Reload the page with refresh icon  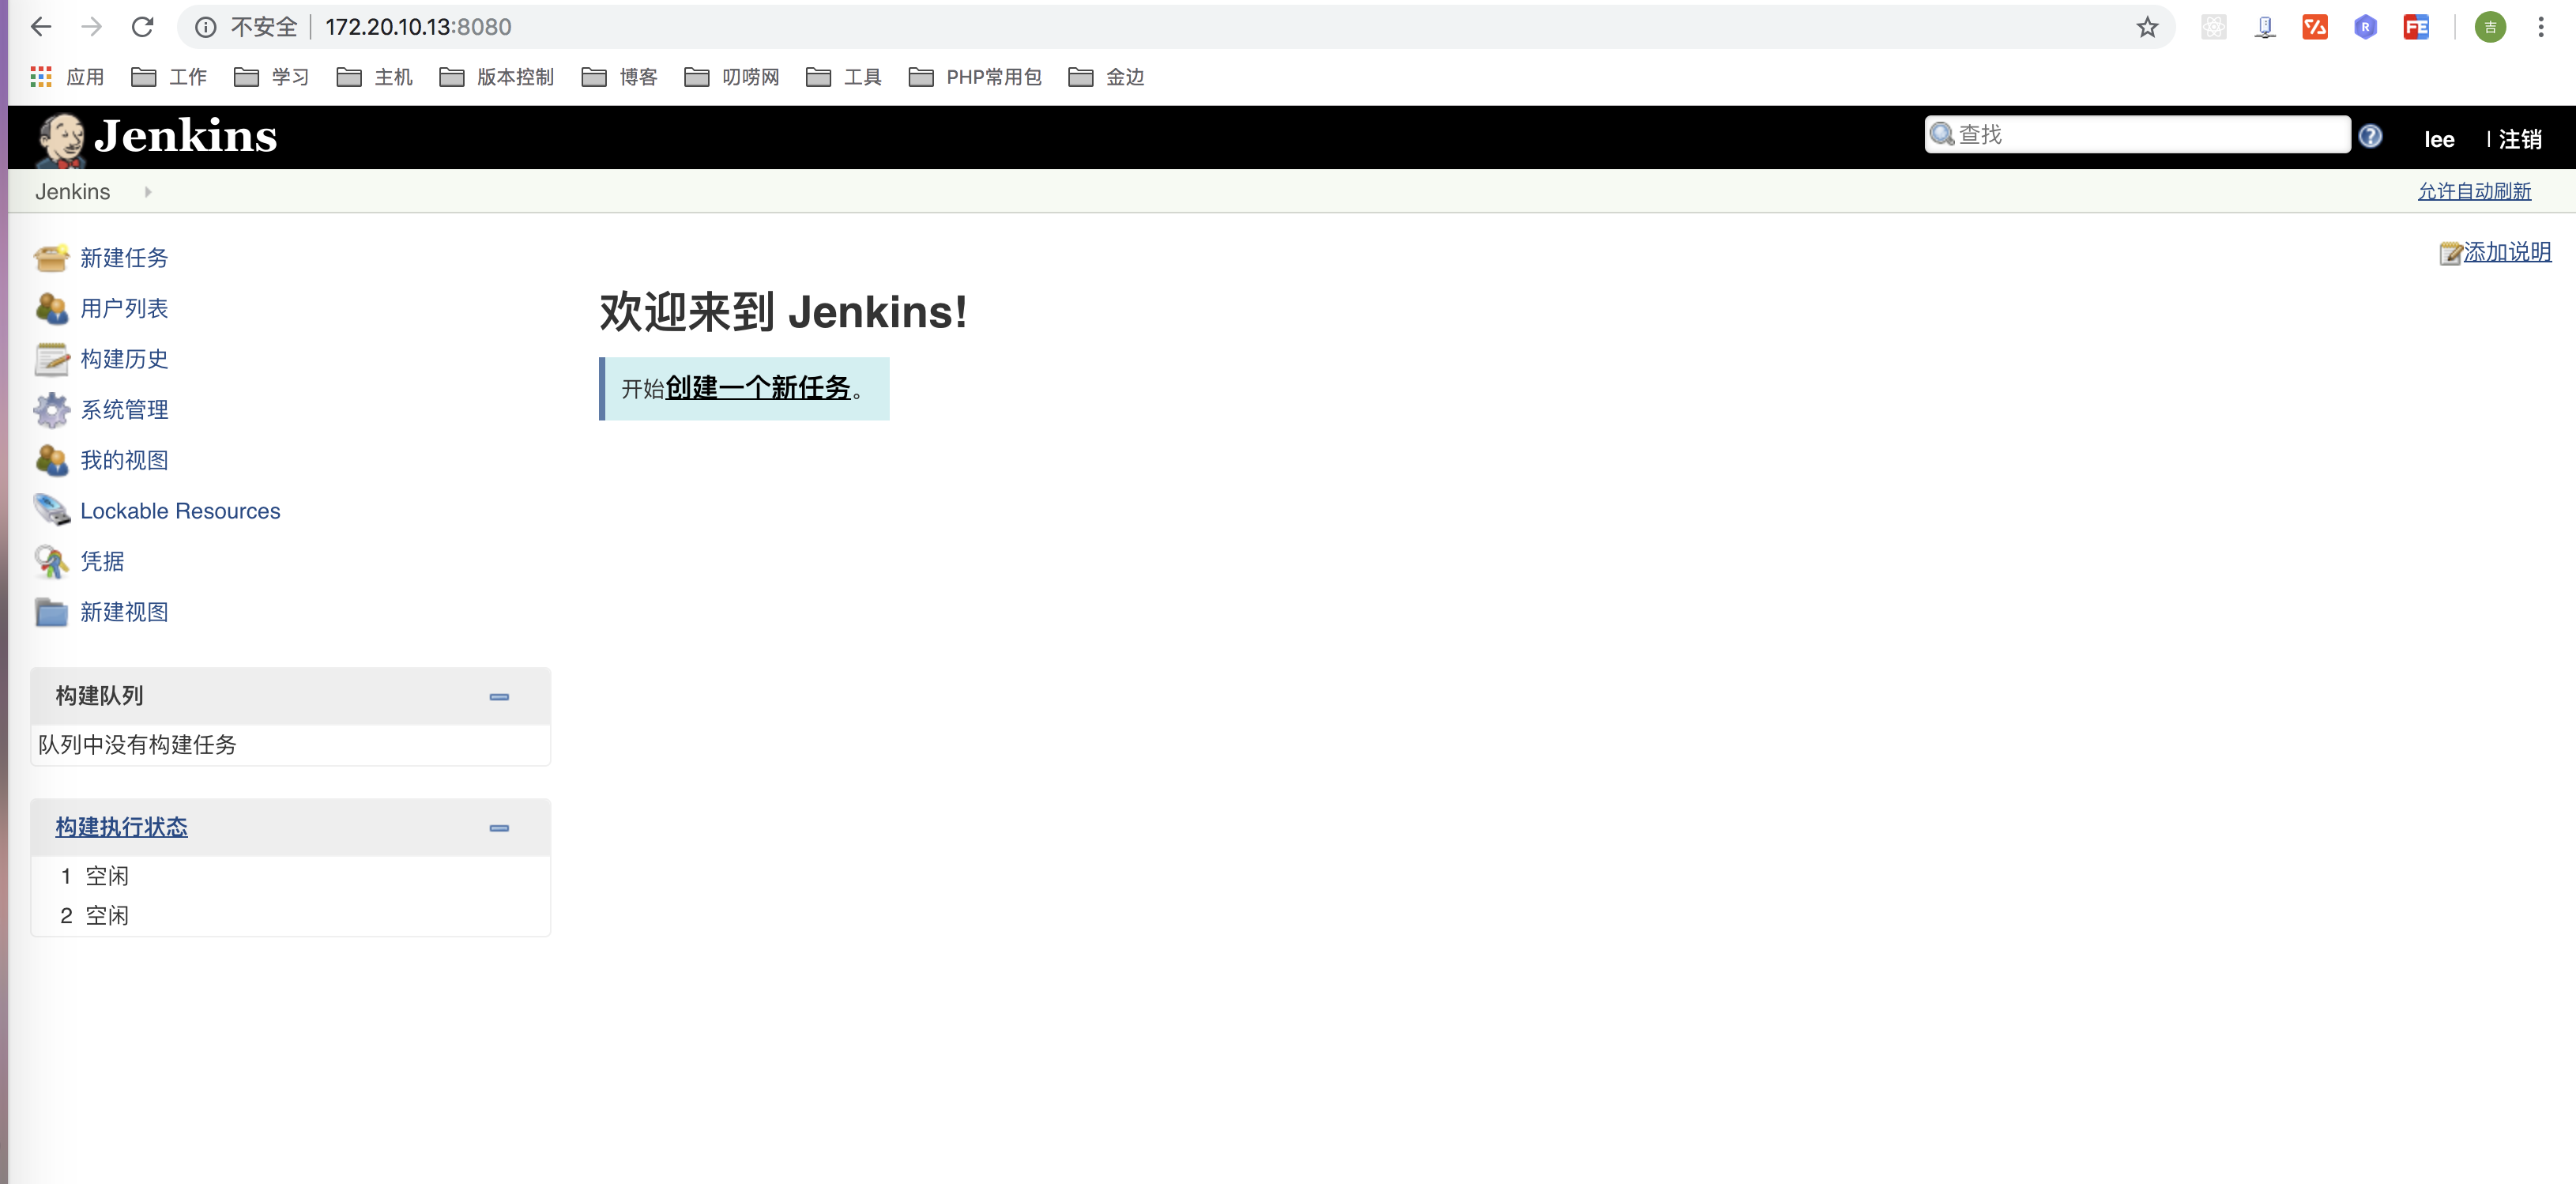143,27
